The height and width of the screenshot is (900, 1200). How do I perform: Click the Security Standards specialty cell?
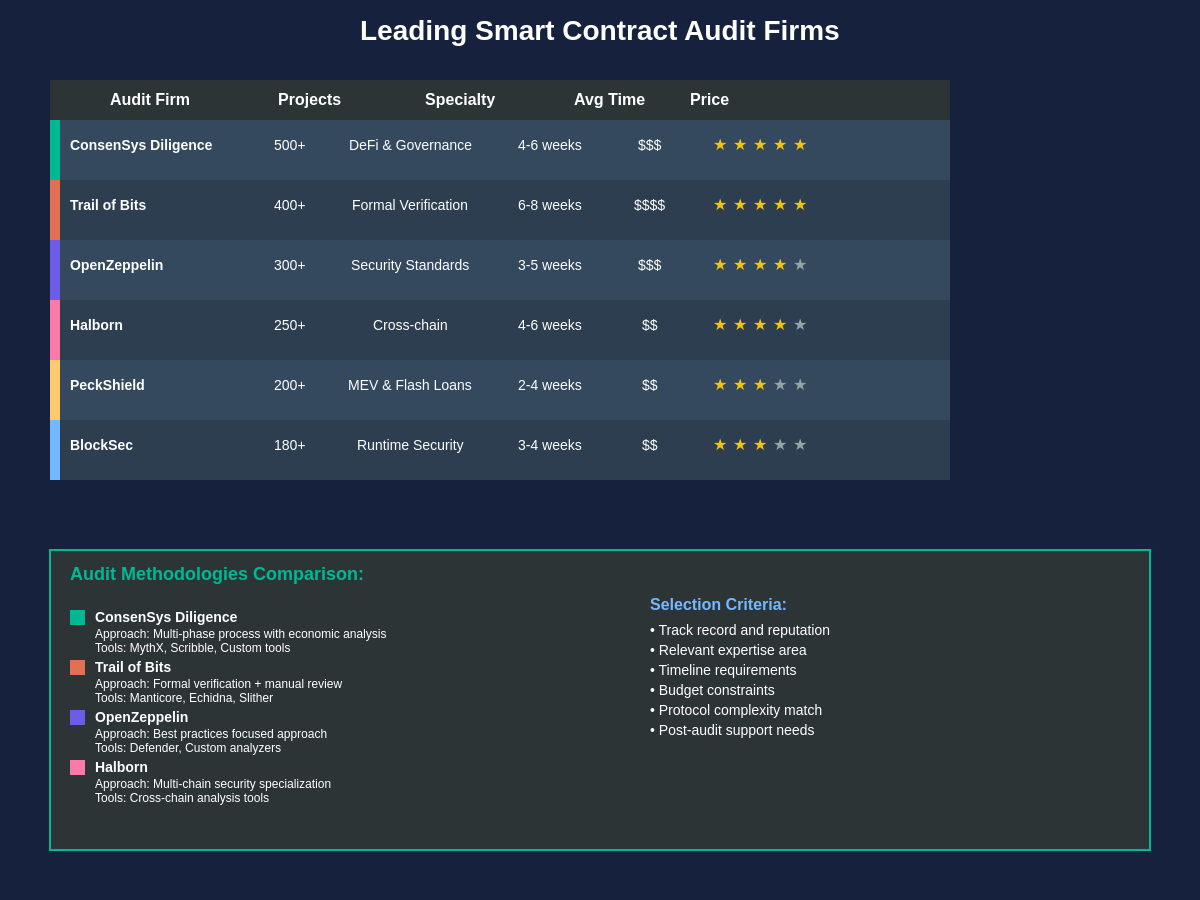[x=410, y=265]
